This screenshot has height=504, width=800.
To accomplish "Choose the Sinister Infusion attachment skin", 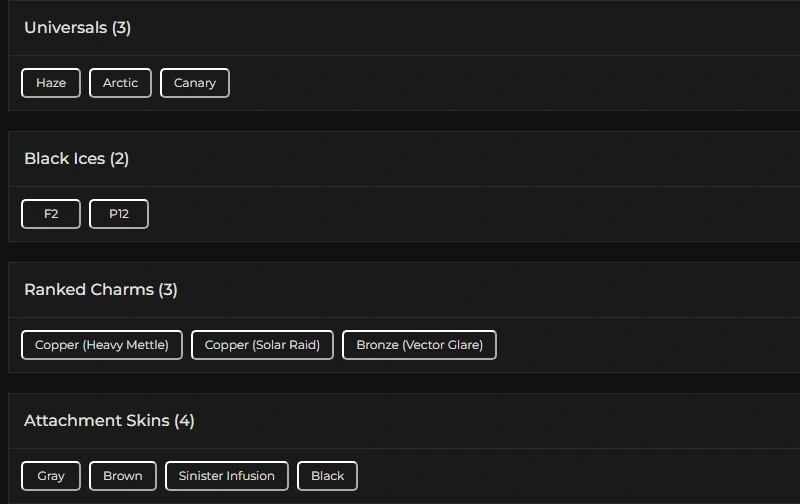I will point(227,476).
